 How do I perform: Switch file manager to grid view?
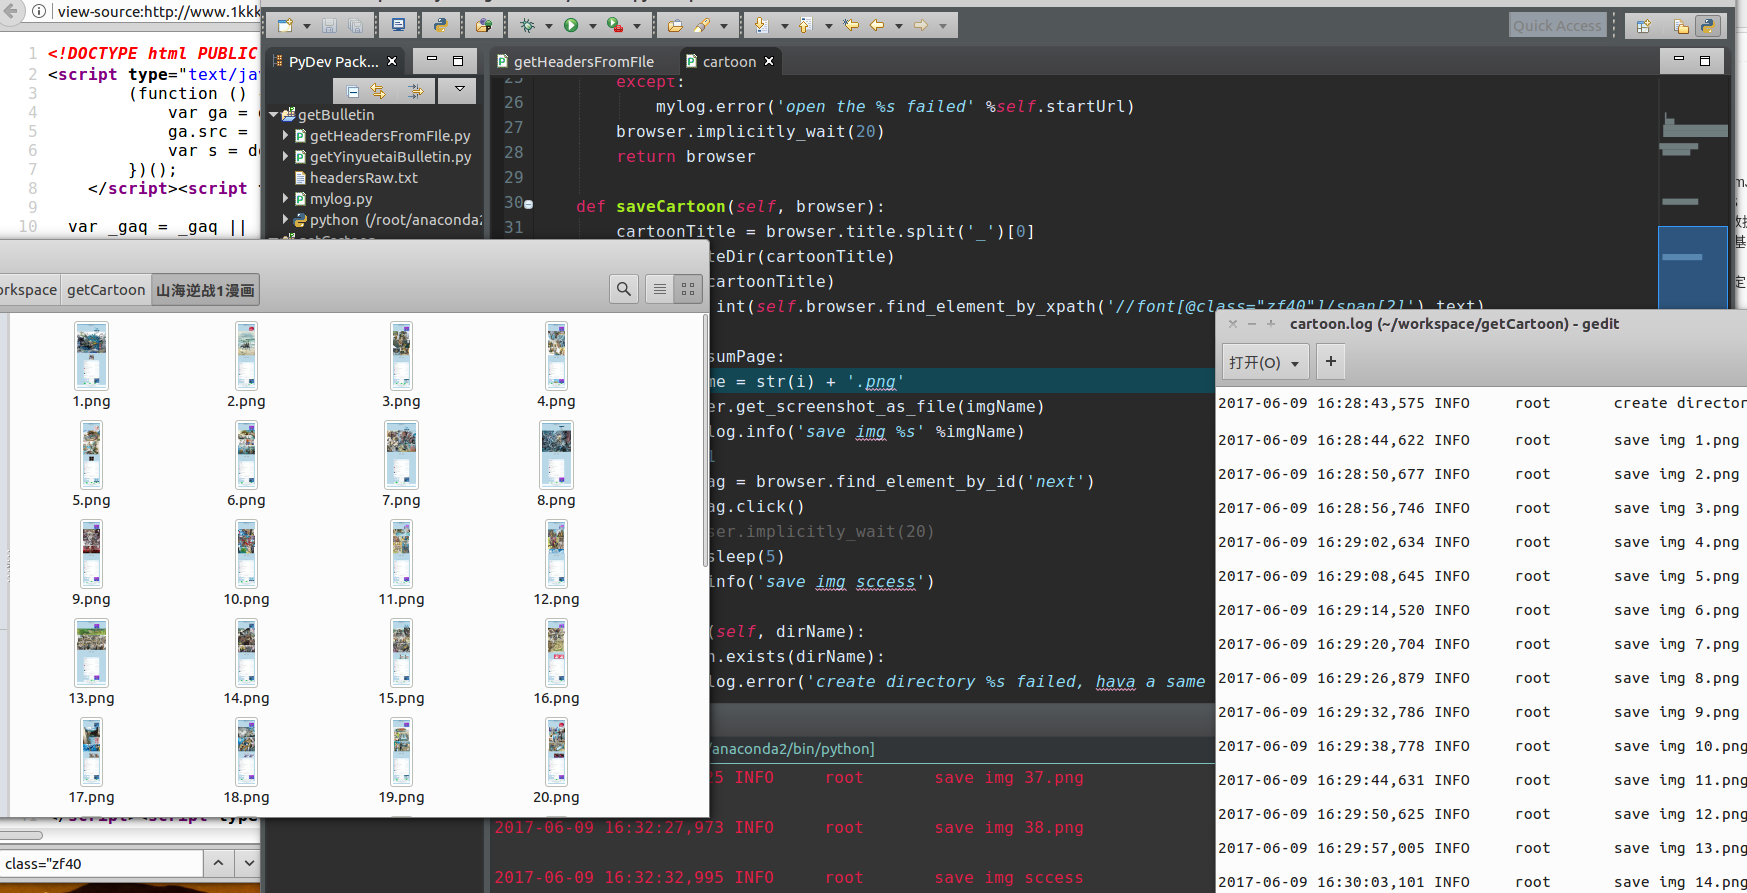(x=688, y=289)
